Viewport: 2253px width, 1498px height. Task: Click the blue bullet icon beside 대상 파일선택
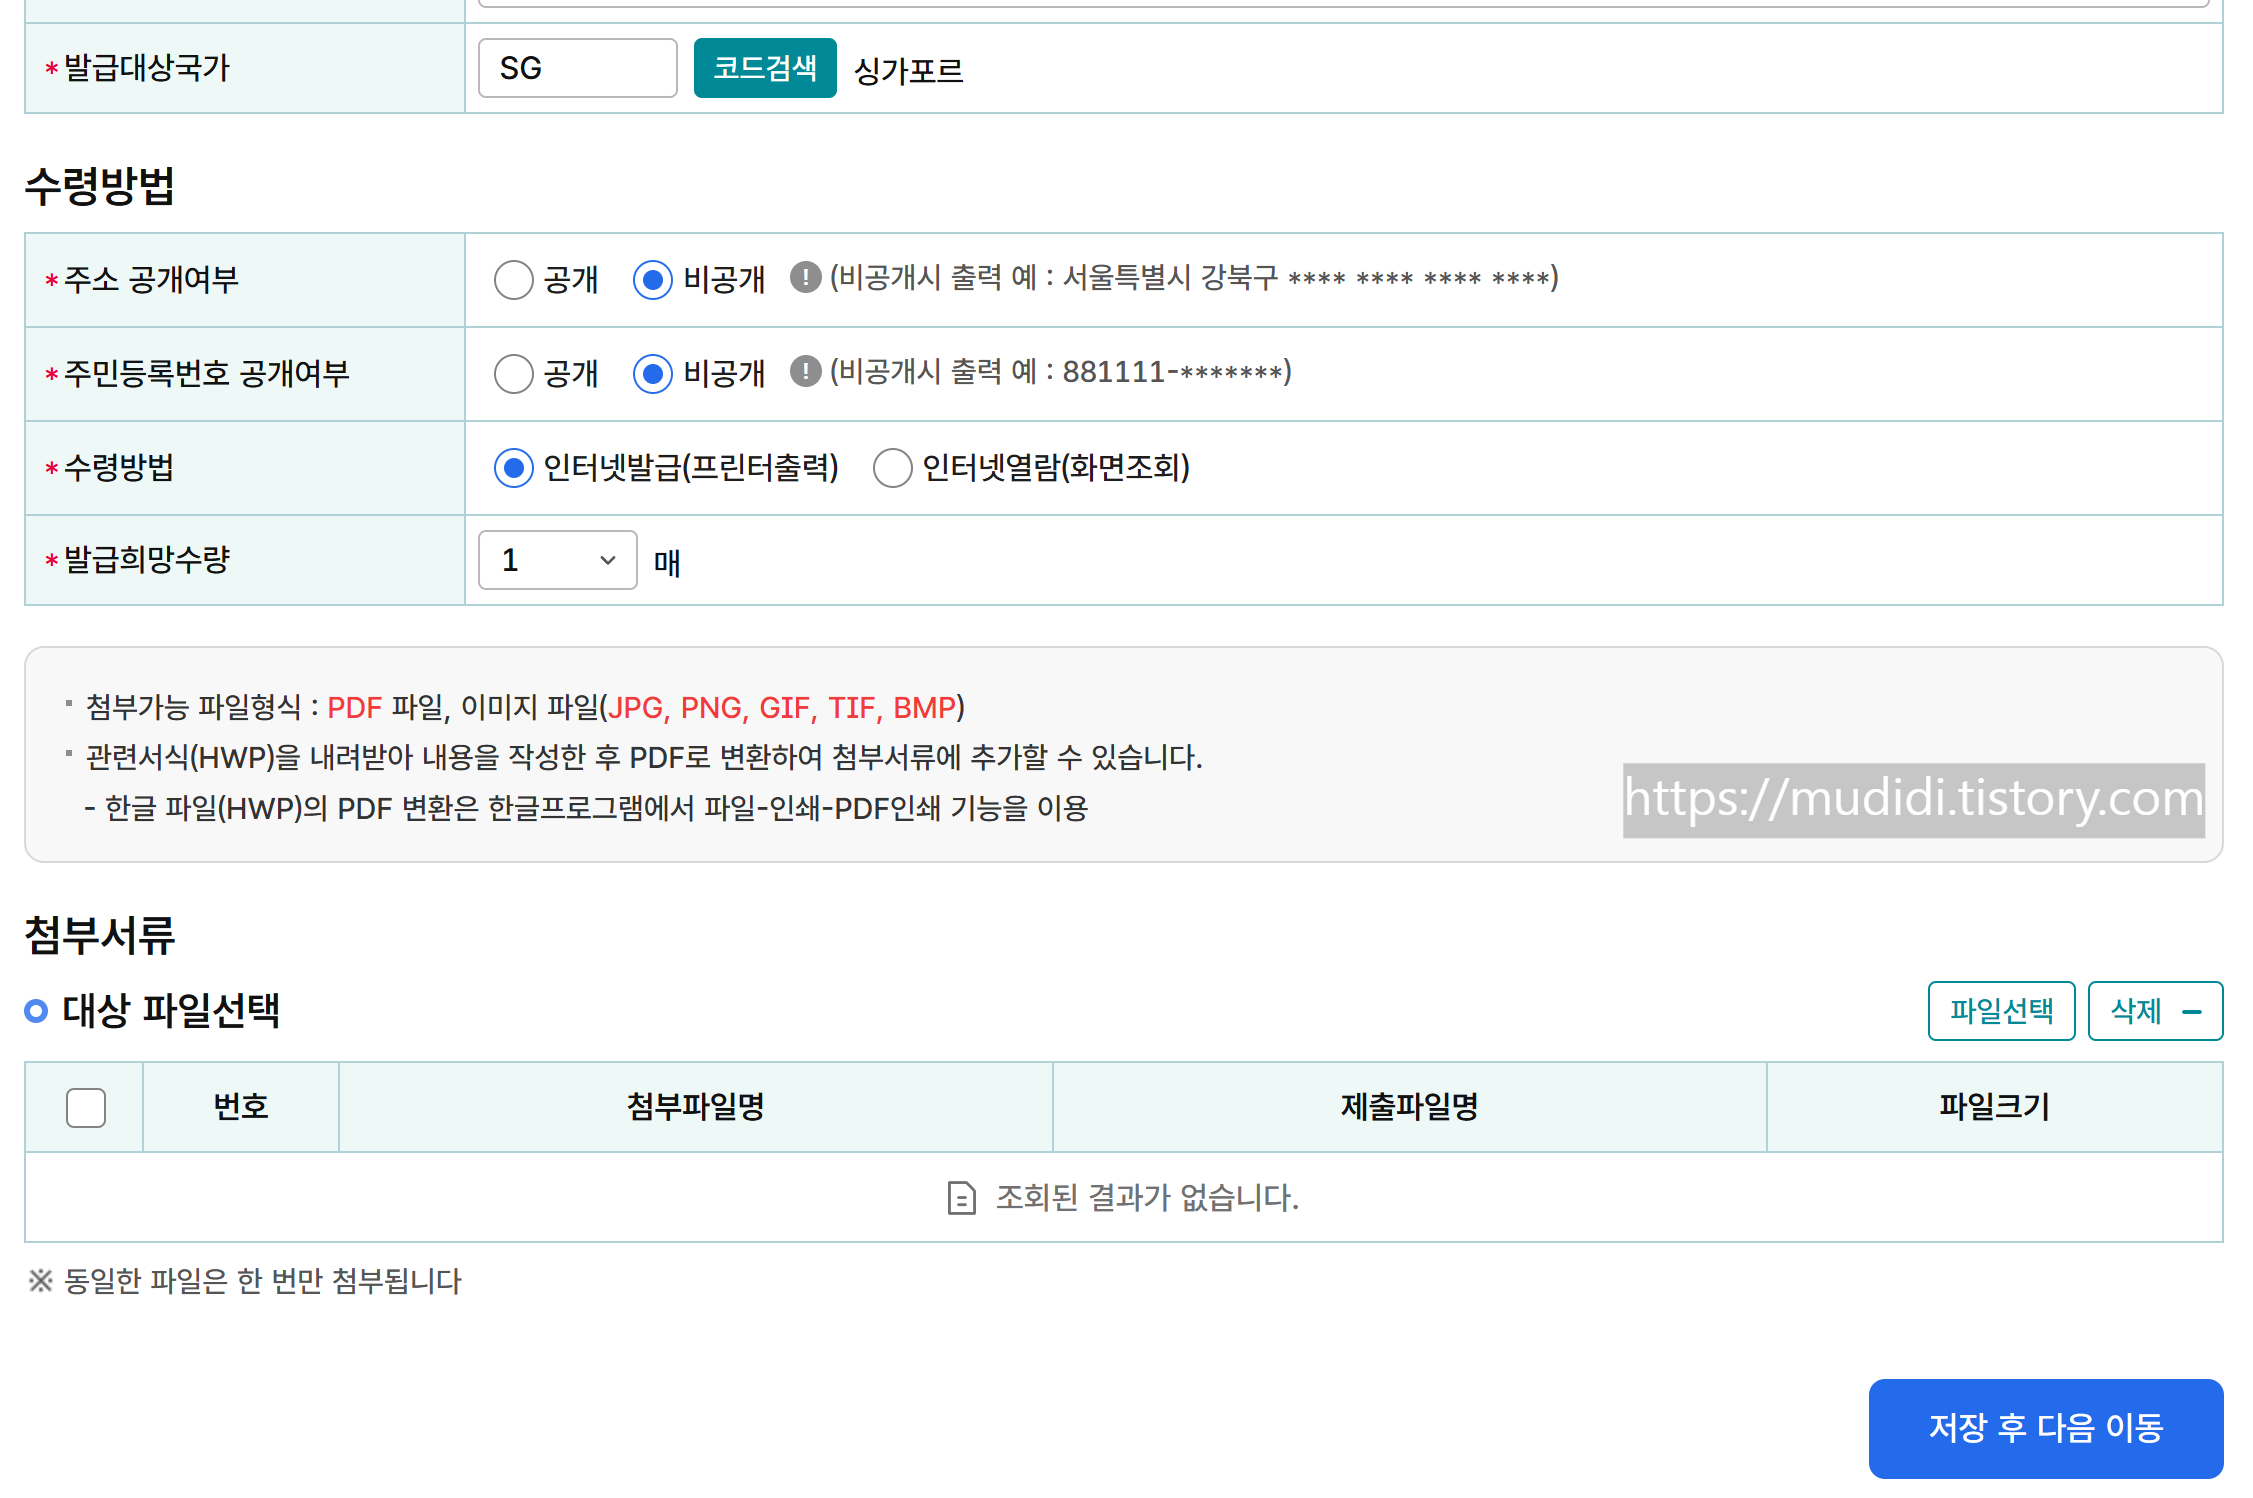[x=36, y=1012]
